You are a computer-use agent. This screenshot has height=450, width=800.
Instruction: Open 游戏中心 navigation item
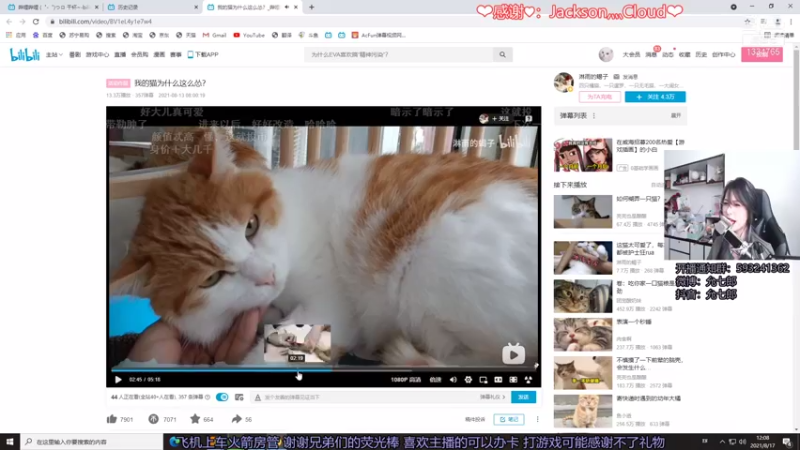tap(97, 55)
